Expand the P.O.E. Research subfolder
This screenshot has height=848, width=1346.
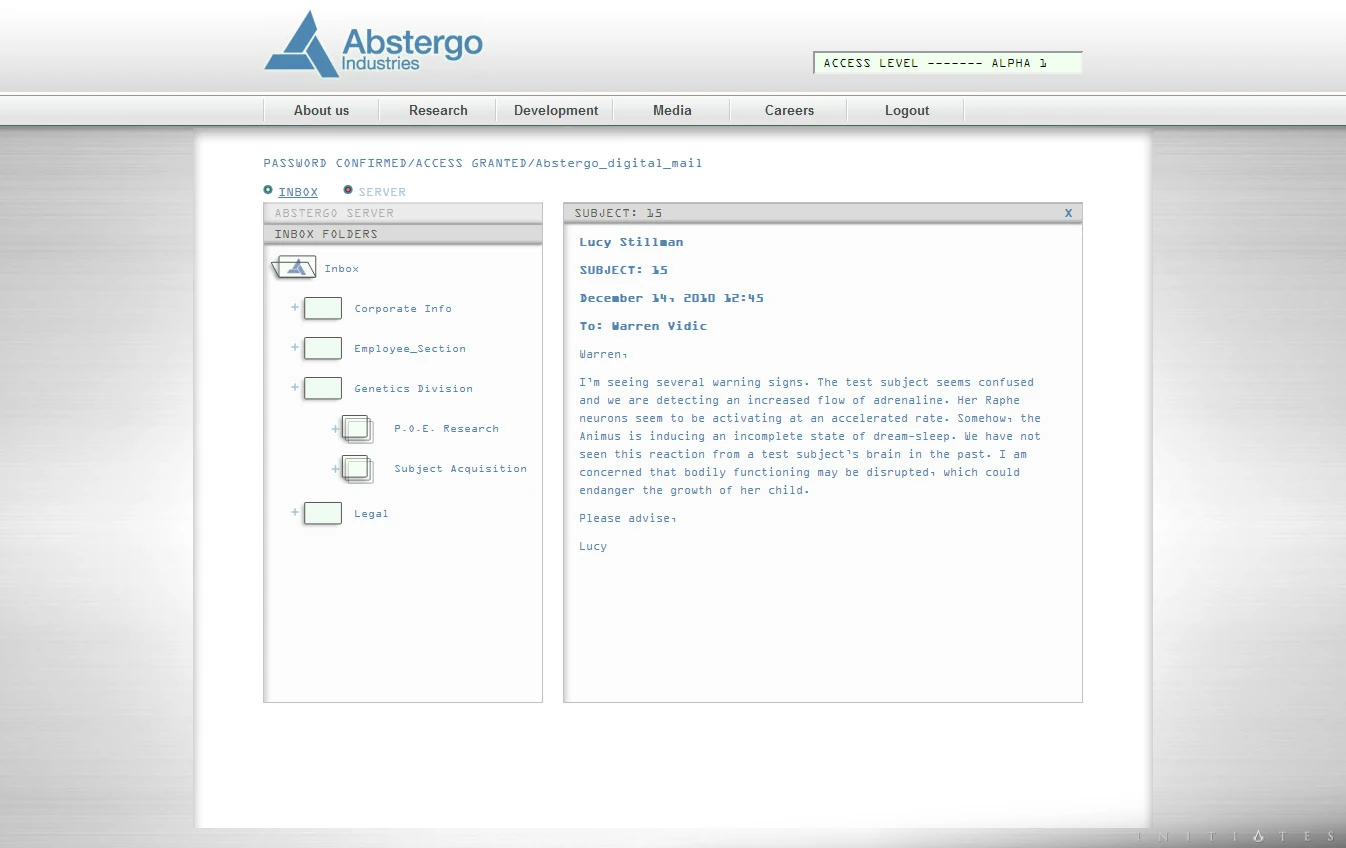tap(335, 429)
